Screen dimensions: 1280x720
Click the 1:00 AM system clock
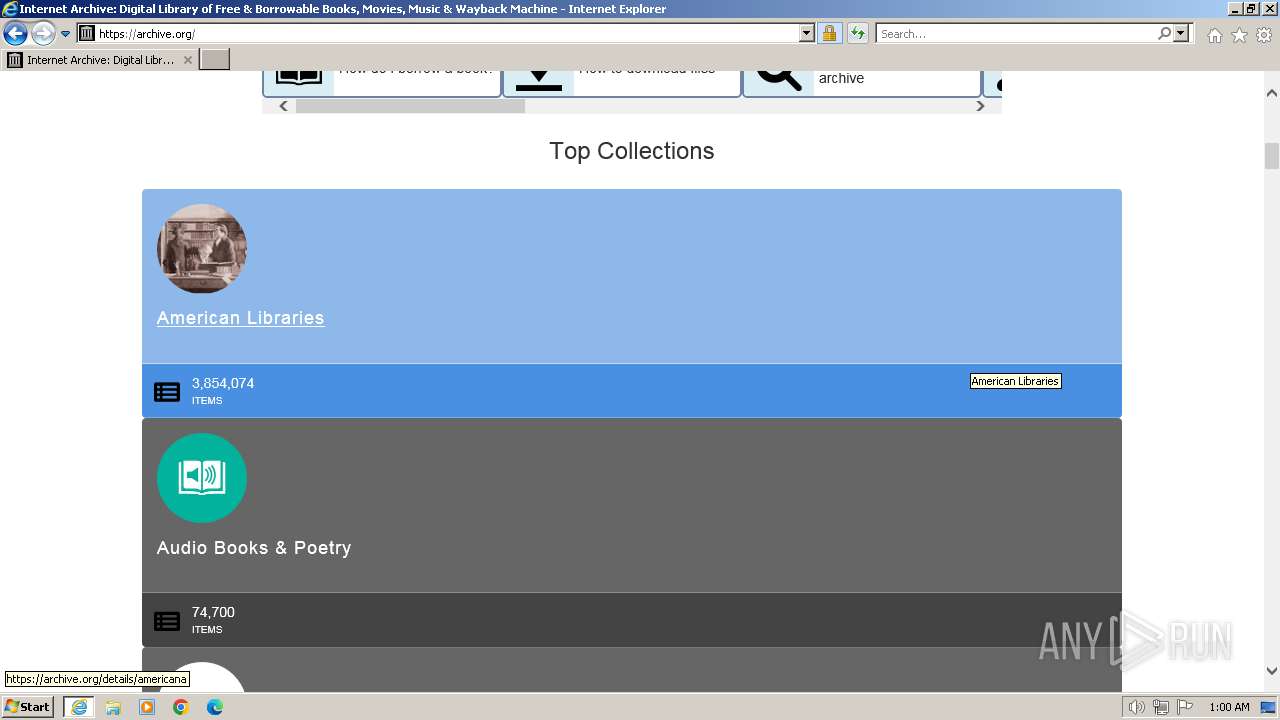[x=1229, y=707]
